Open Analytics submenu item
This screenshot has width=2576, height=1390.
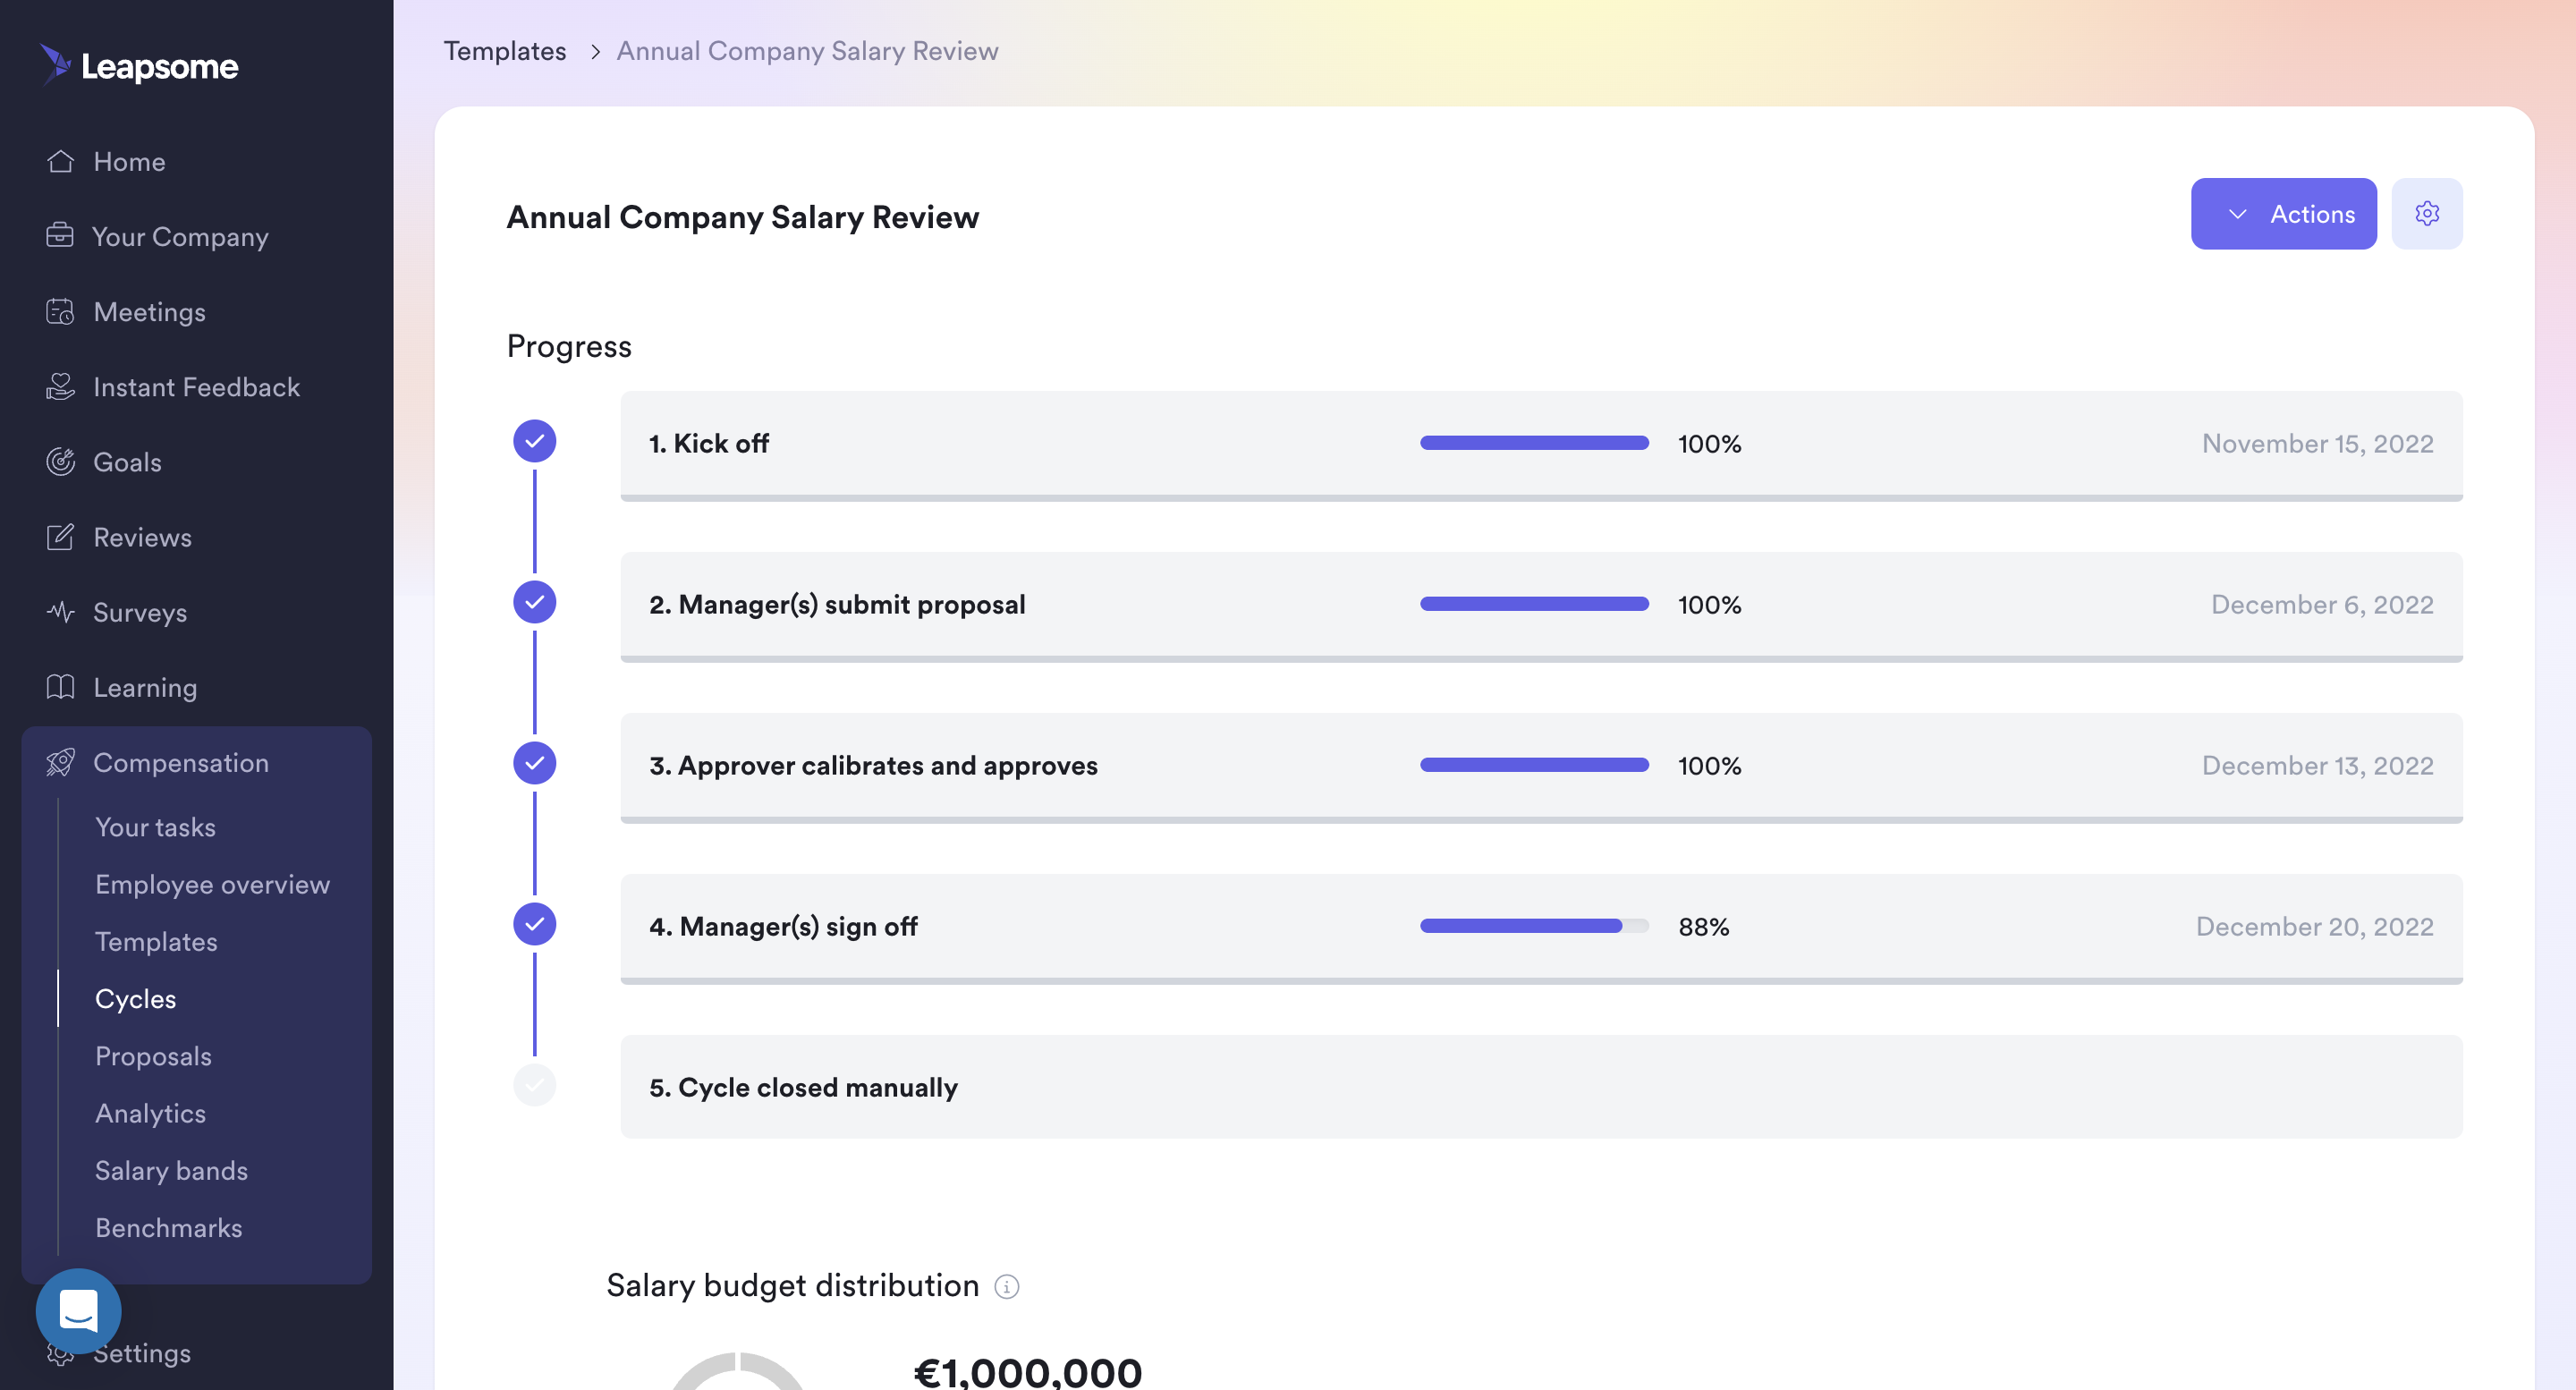tap(150, 1112)
